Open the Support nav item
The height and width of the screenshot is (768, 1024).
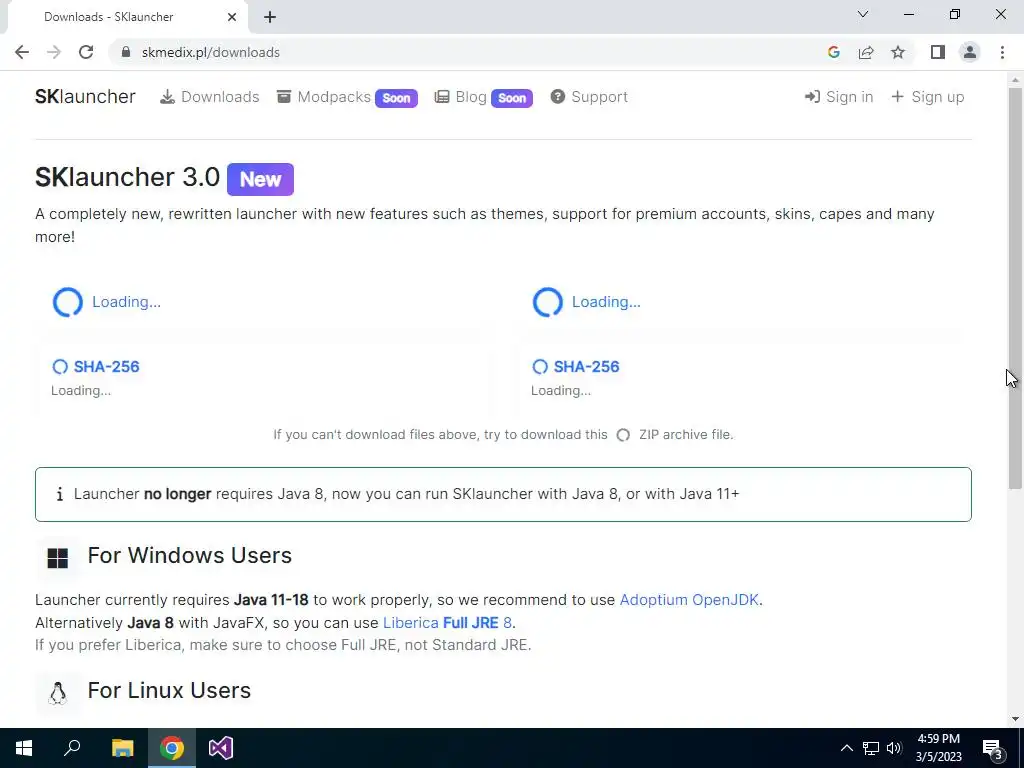589,97
